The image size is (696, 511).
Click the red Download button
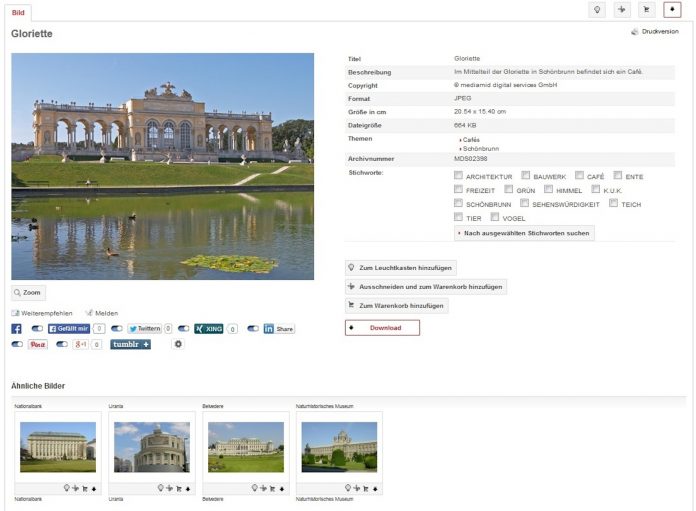coord(383,327)
